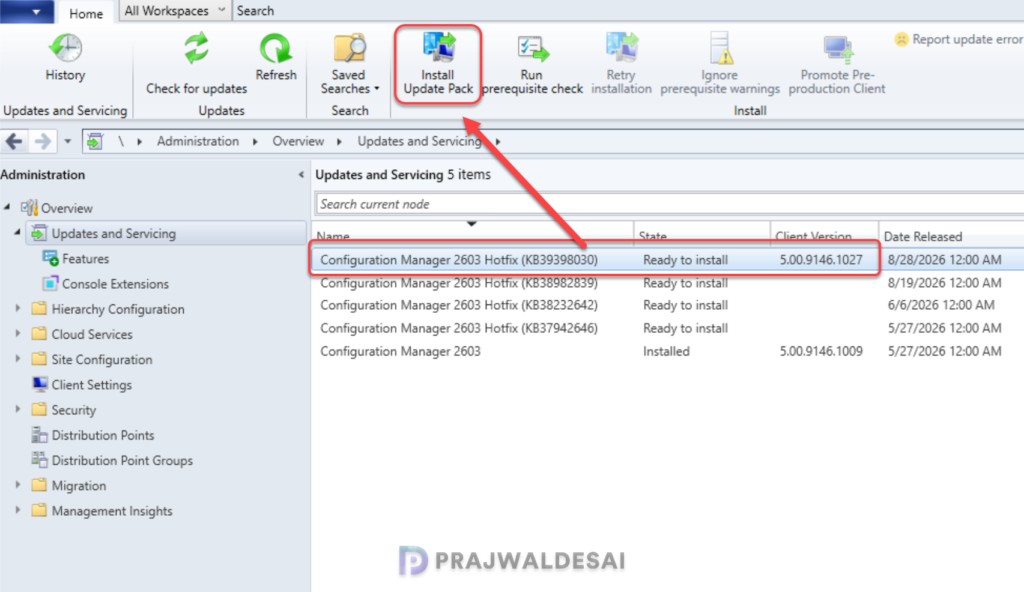Screen dimensions: 1024x592
Task: Click the green Refresh icon
Action: [x=276, y=48]
